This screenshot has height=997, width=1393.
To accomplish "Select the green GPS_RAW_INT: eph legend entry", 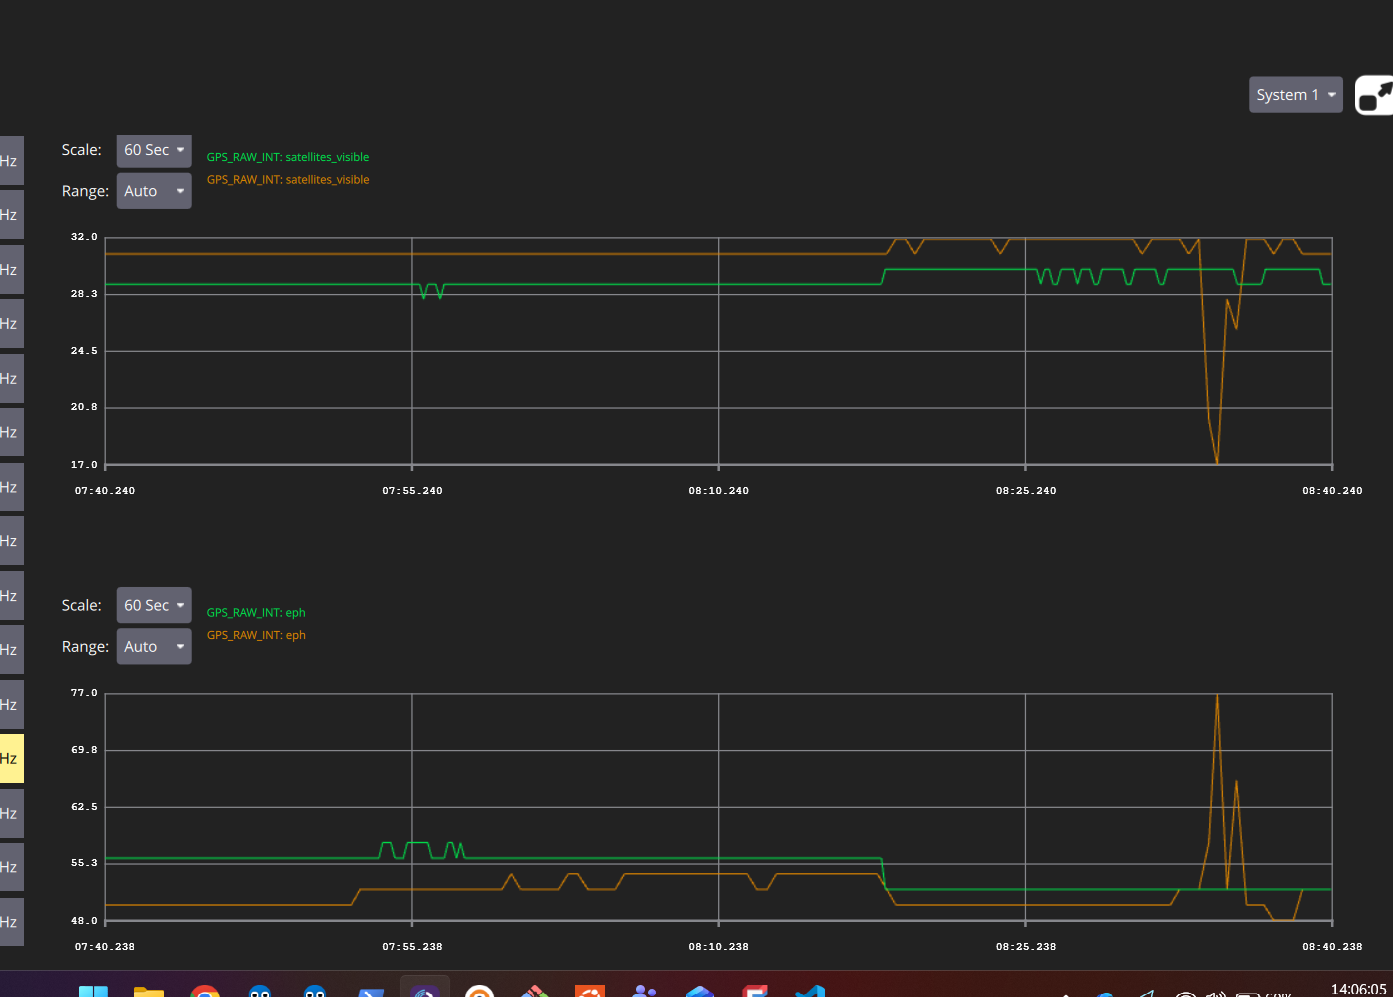I will click(x=256, y=613).
